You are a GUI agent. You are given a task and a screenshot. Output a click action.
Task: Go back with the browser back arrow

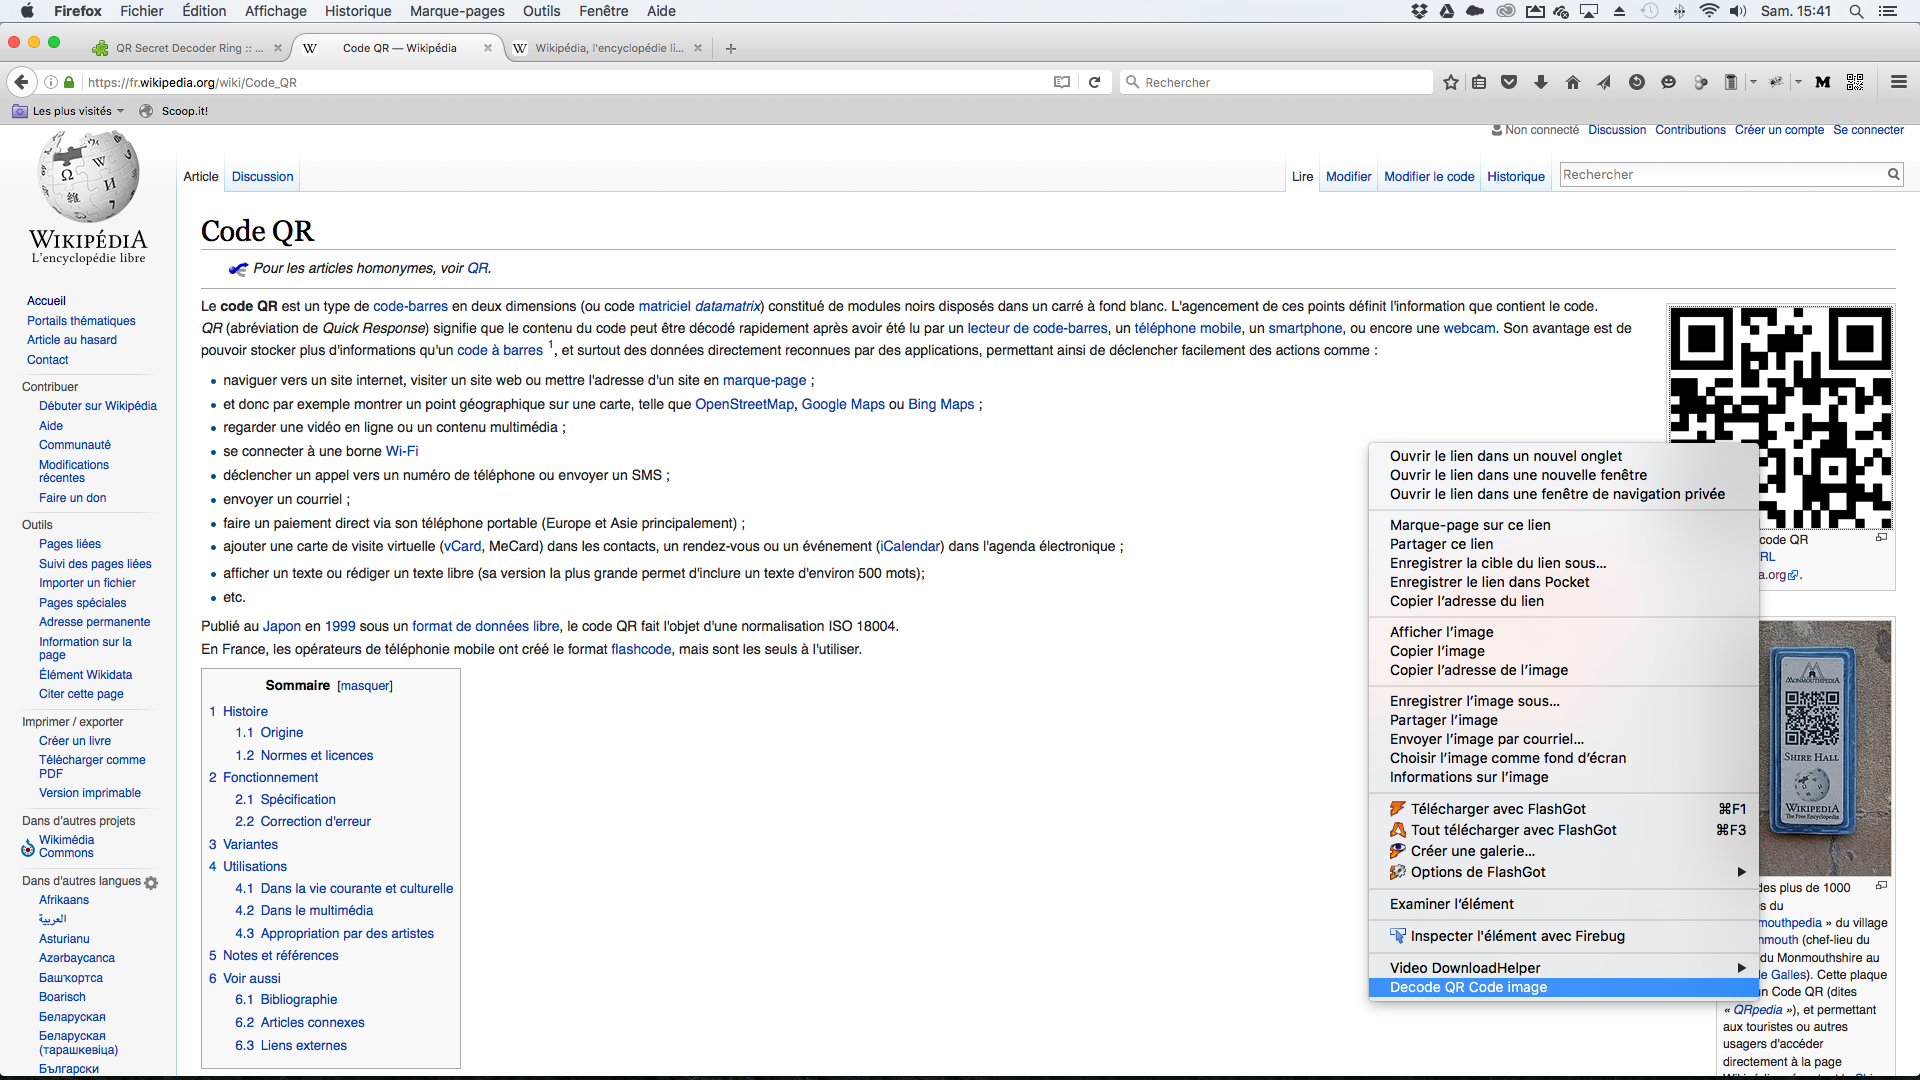click(21, 82)
